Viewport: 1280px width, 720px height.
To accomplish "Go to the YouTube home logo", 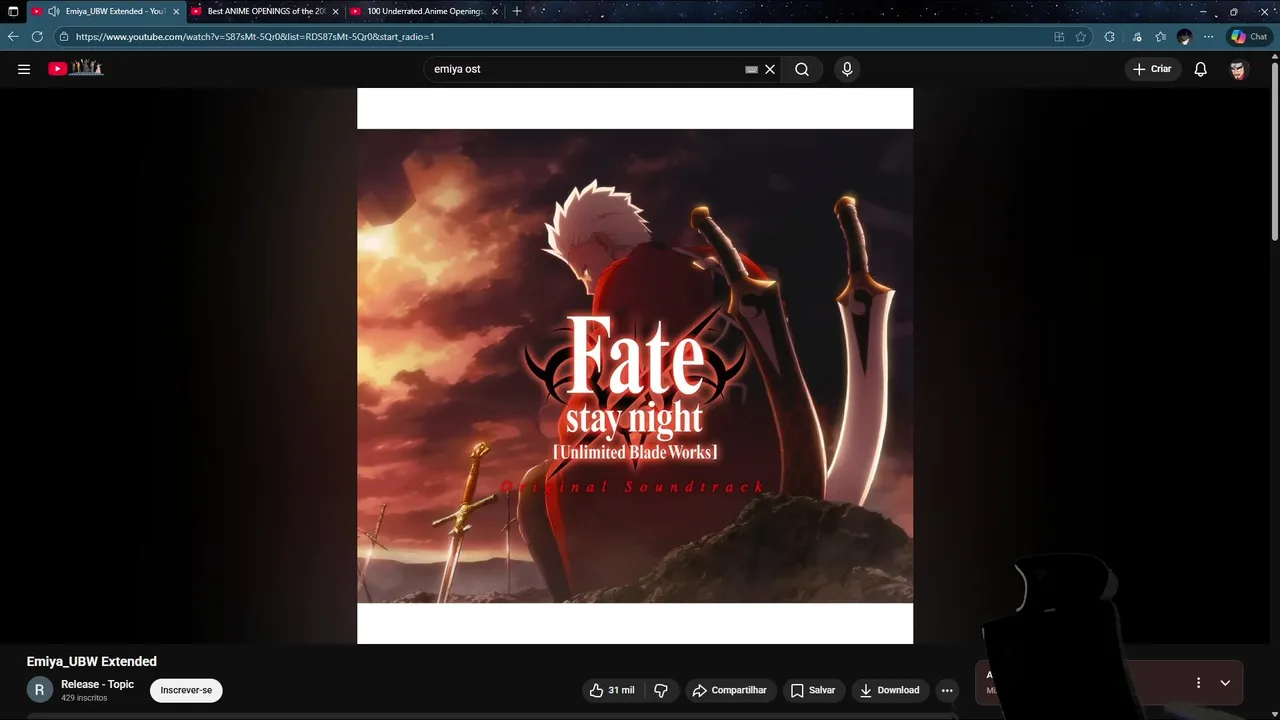I will click(76, 68).
